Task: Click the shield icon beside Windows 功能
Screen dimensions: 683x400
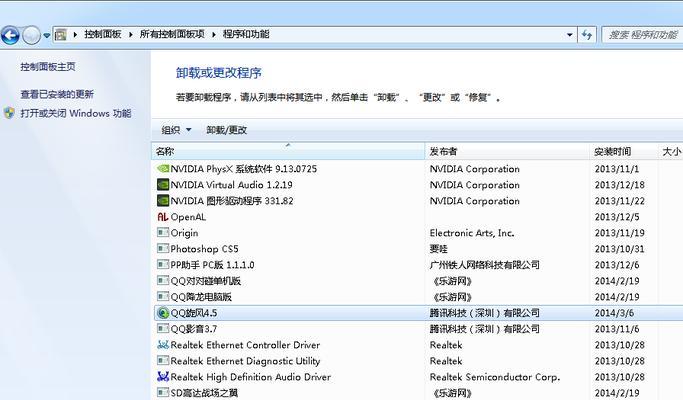Action: (x=9, y=113)
